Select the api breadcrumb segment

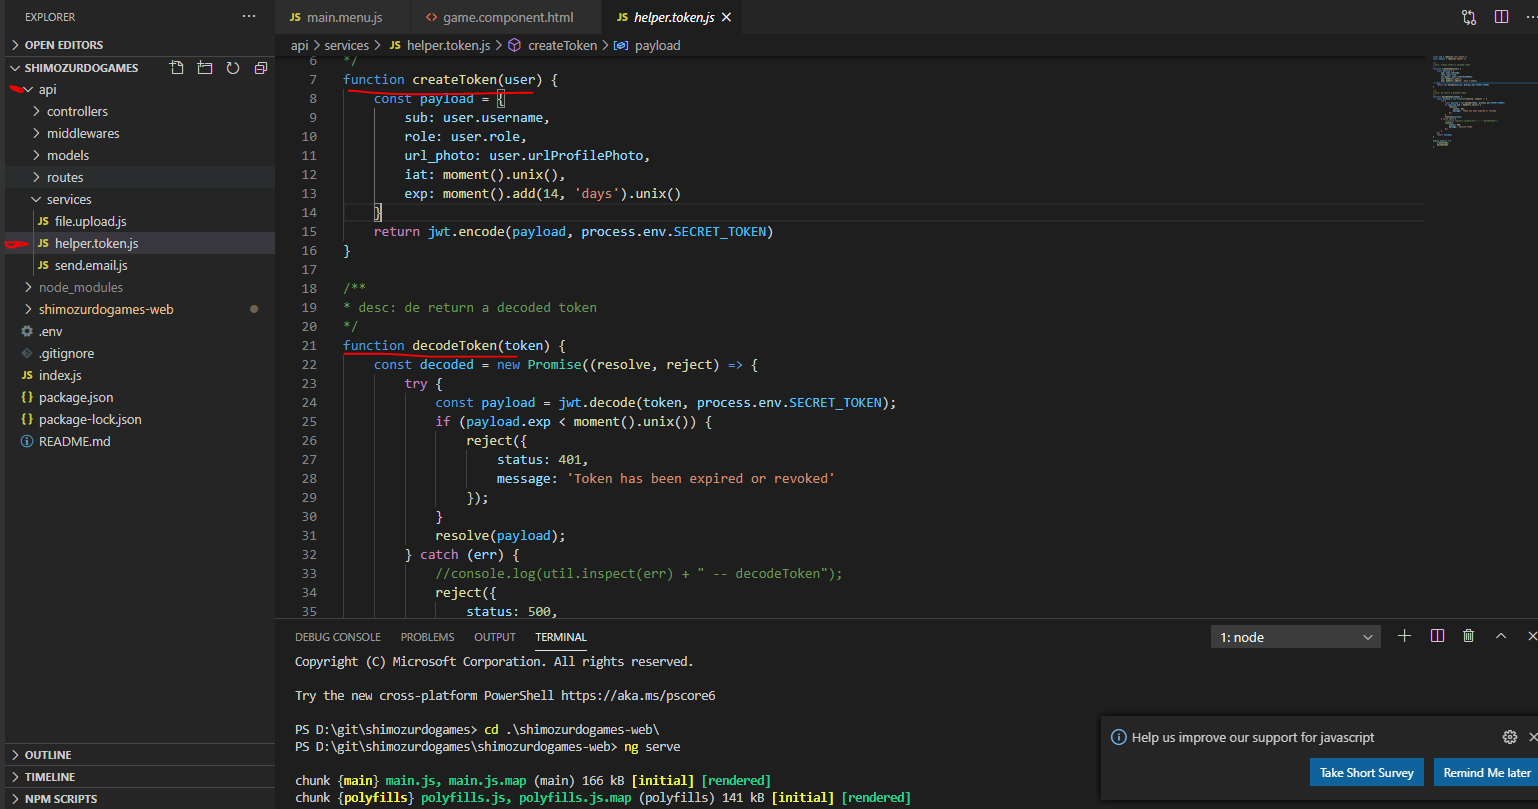point(300,45)
